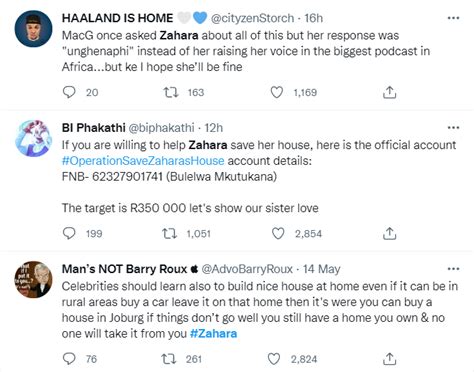
Task: Share the AdvoBarryRoux tweet
Action: point(389,359)
